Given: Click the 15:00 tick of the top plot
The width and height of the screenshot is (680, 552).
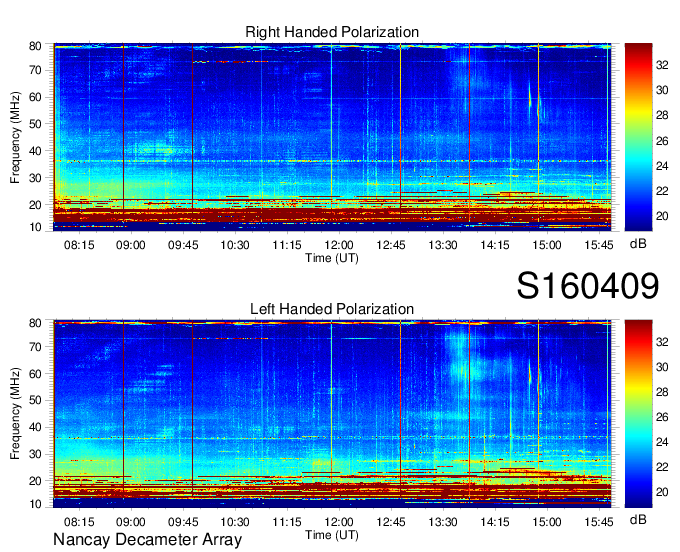Looking at the screenshot, I should (547, 245).
